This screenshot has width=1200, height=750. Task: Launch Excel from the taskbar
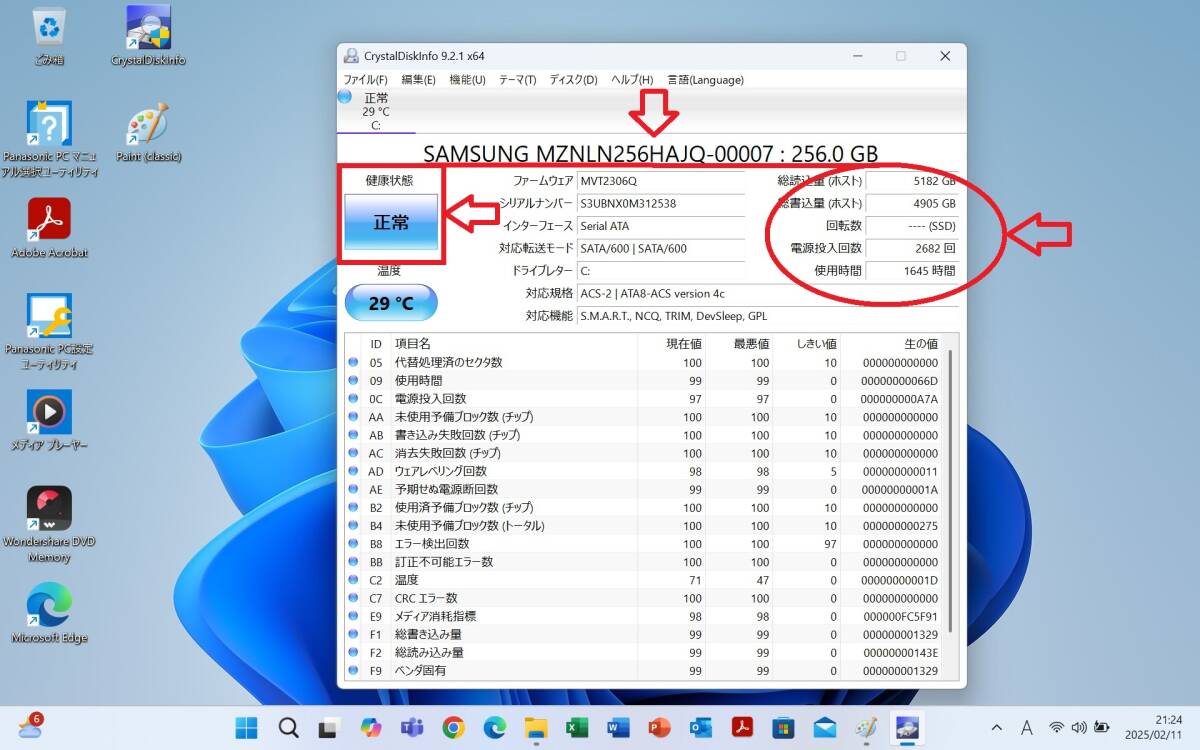[x=577, y=727]
